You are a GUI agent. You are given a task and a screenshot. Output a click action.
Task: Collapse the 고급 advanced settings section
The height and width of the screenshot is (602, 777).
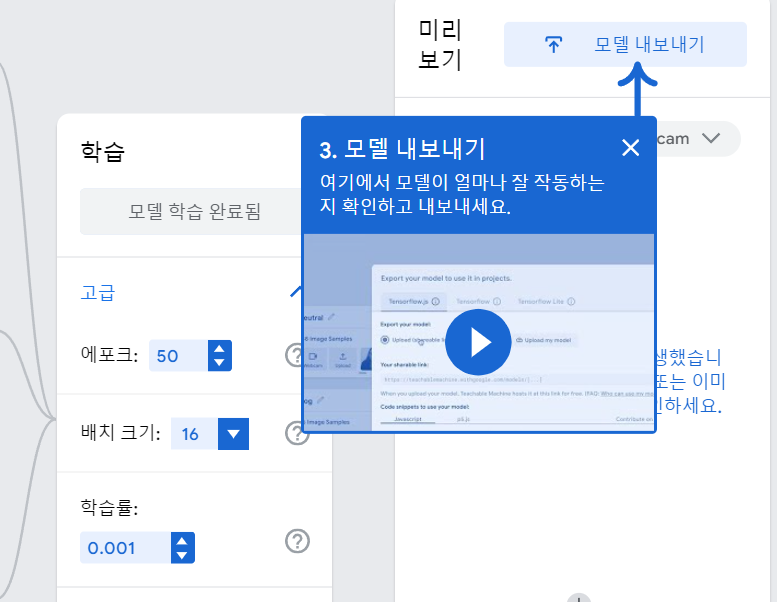296,292
